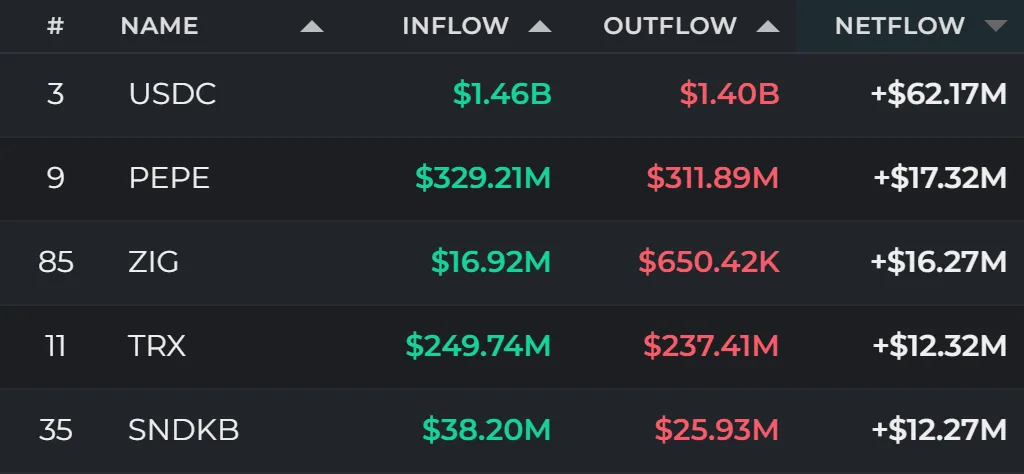Click rank number 35 for SNDKB
Screen dimensions: 1024x474
click(56, 430)
